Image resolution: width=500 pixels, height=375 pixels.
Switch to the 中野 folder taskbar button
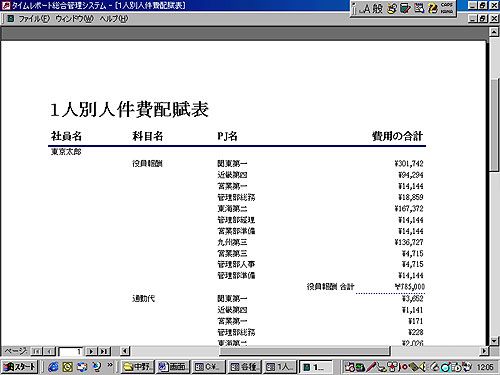click(138, 367)
